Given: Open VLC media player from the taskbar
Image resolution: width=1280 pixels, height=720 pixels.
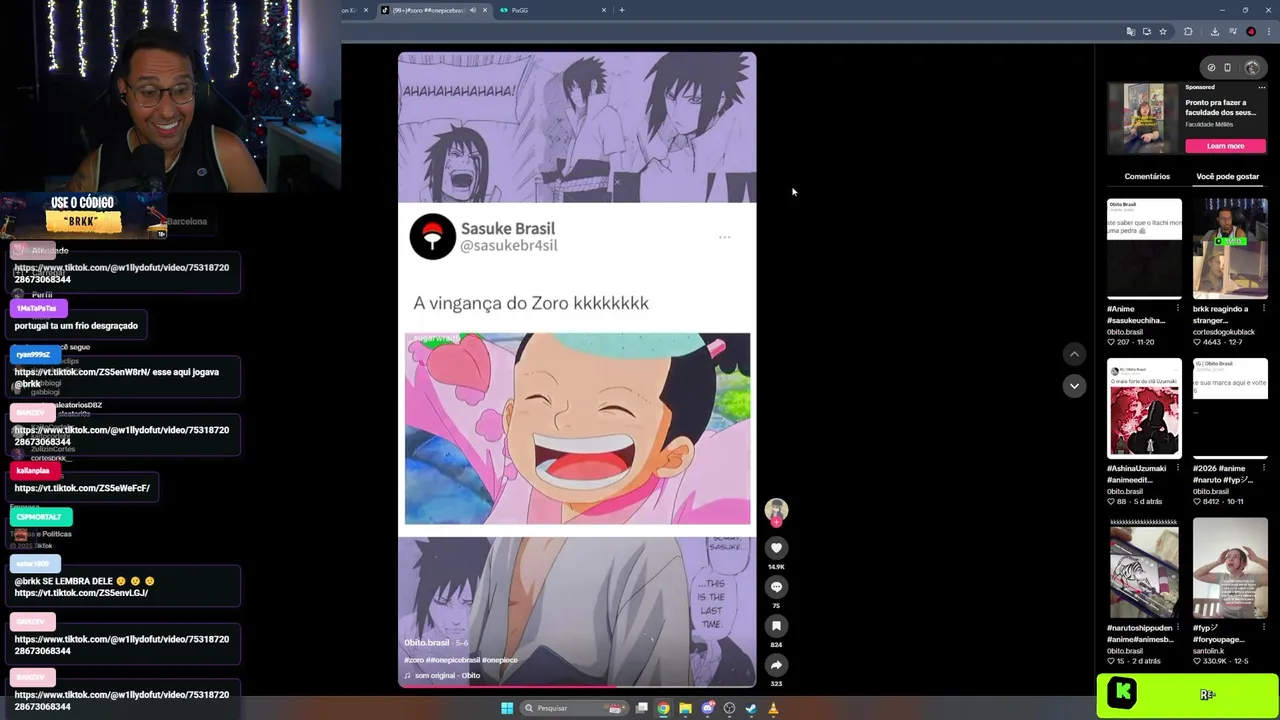Looking at the screenshot, I should (x=773, y=708).
